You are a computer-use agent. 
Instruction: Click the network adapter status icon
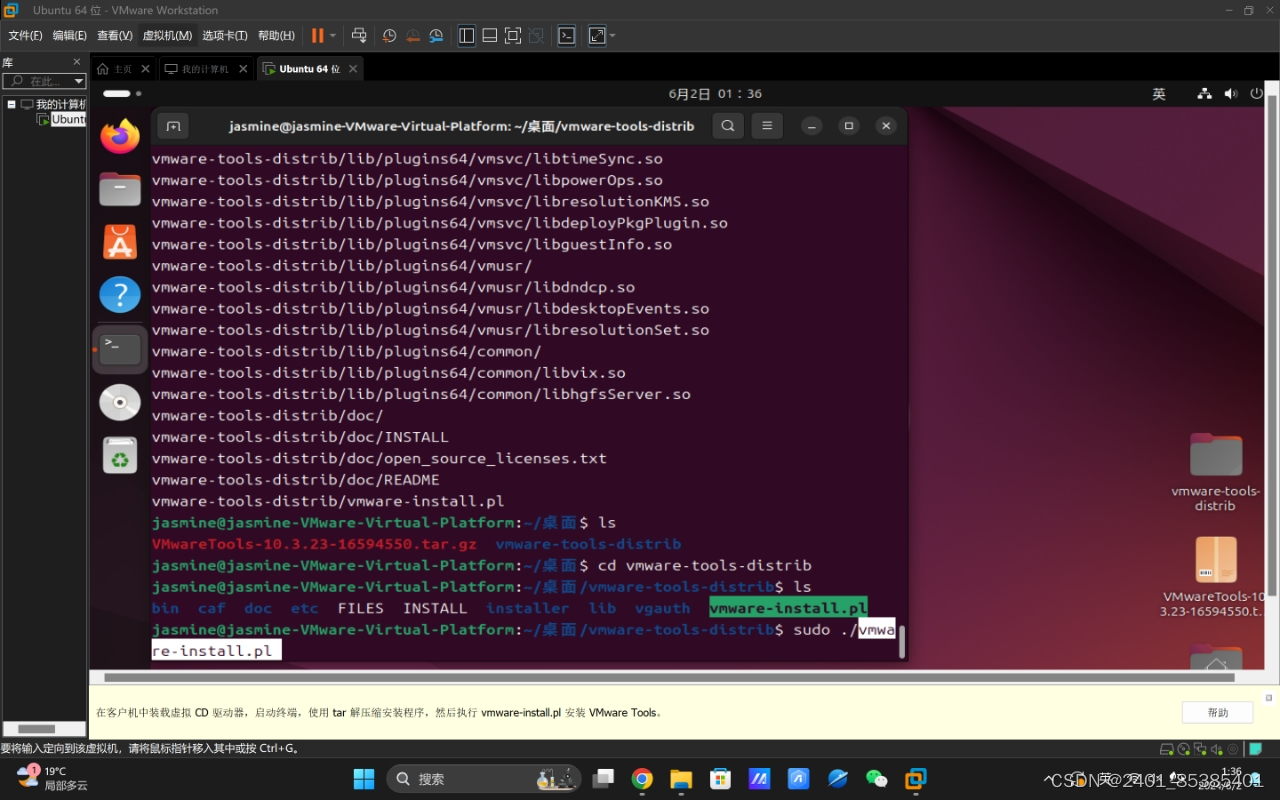(1199, 749)
